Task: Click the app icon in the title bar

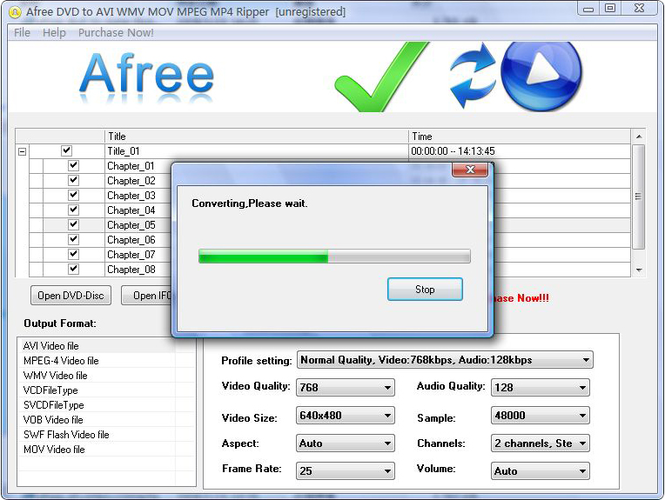Action: (x=15, y=12)
